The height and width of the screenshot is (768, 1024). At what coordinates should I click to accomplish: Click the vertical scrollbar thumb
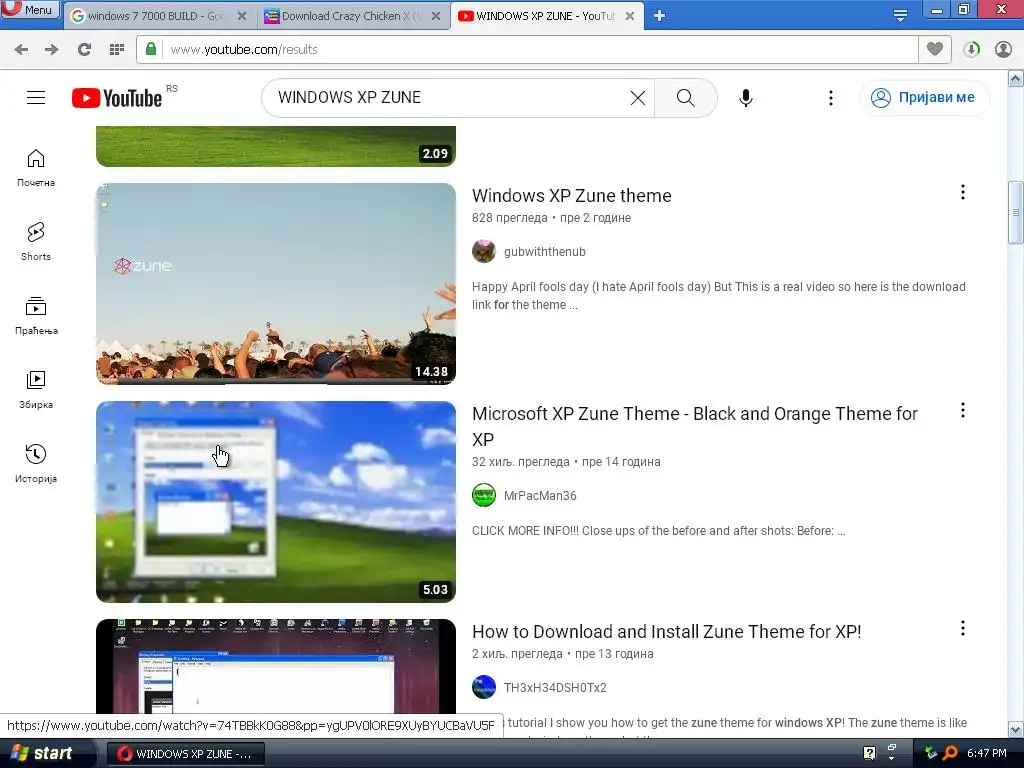[x=1016, y=212]
